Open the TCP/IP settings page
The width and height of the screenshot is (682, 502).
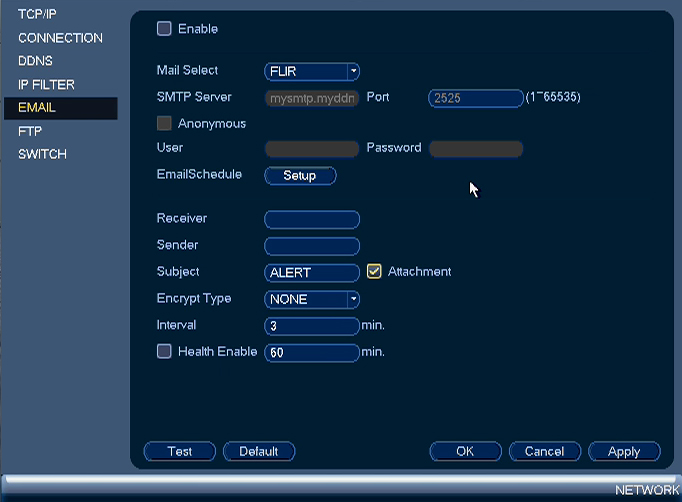point(37,14)
